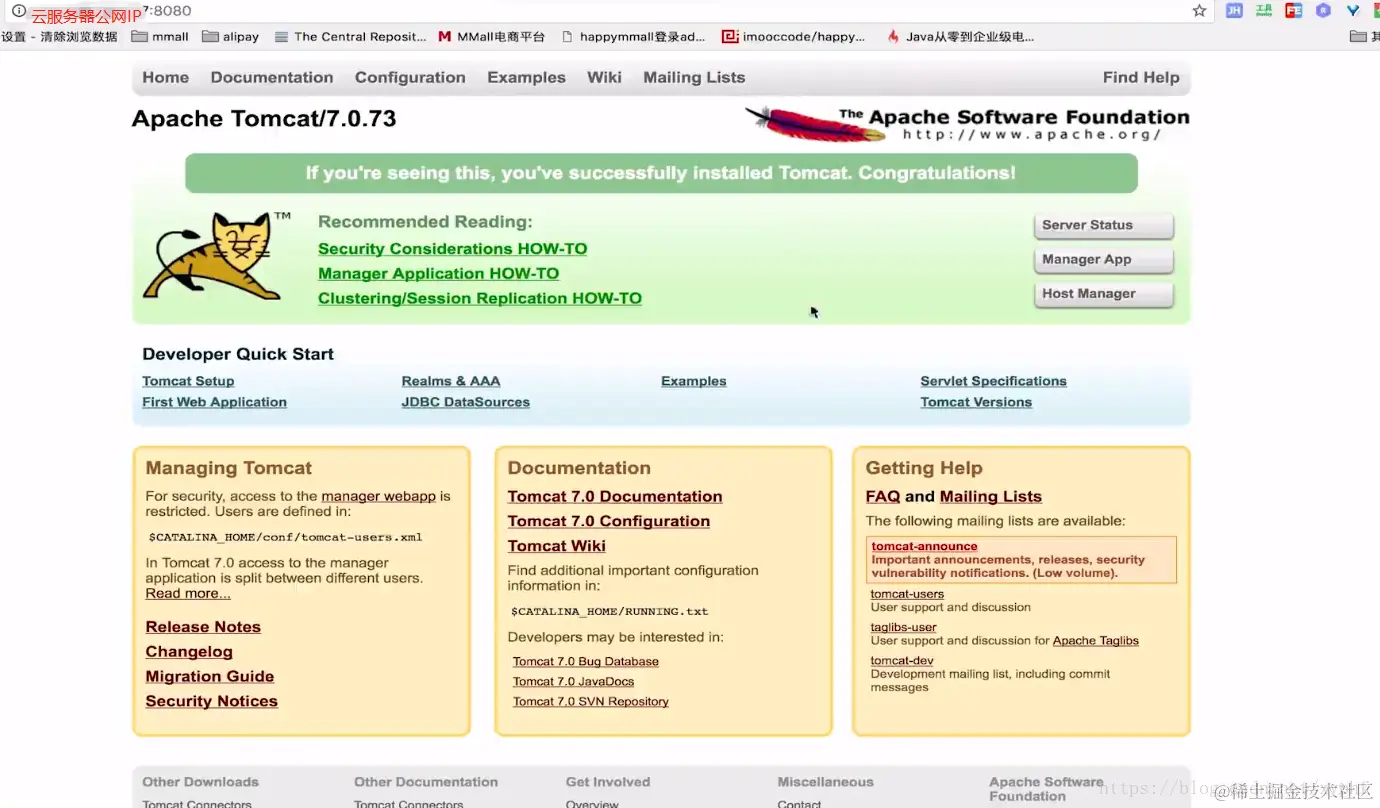Viewport: 1380px width, 808px height.
Task: Open the tomcat-announce mailing list
Action: pyautogui.click(x=924, y=547)
